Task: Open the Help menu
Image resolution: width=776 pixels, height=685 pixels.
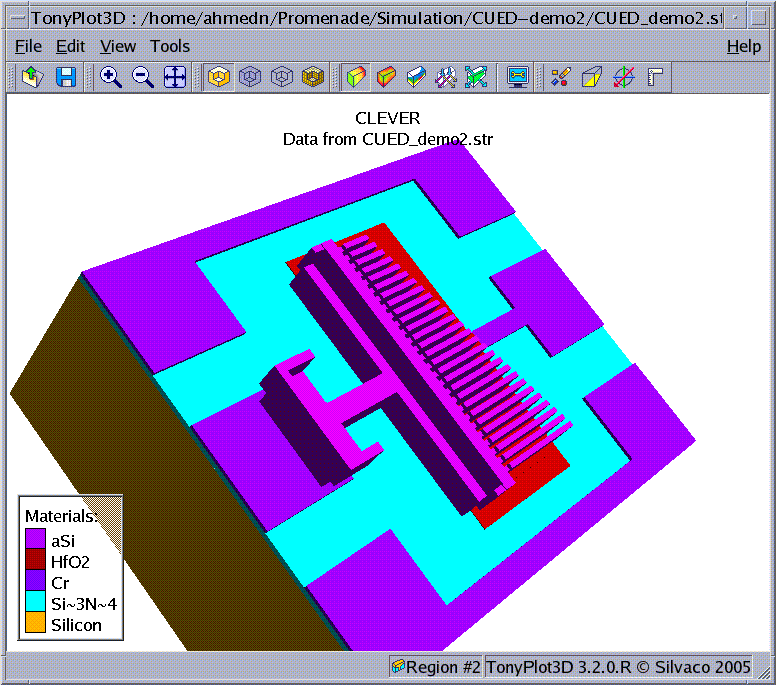Action: click(744, 47)
